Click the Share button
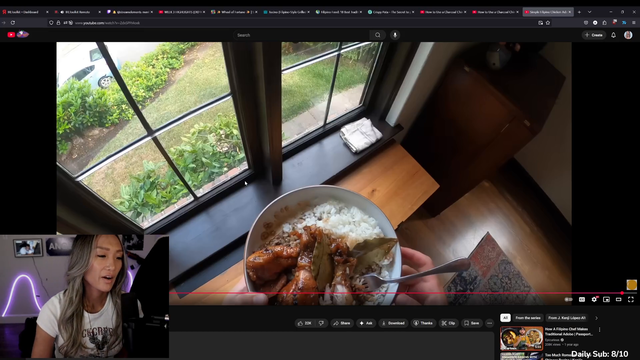 coord(342,323)
